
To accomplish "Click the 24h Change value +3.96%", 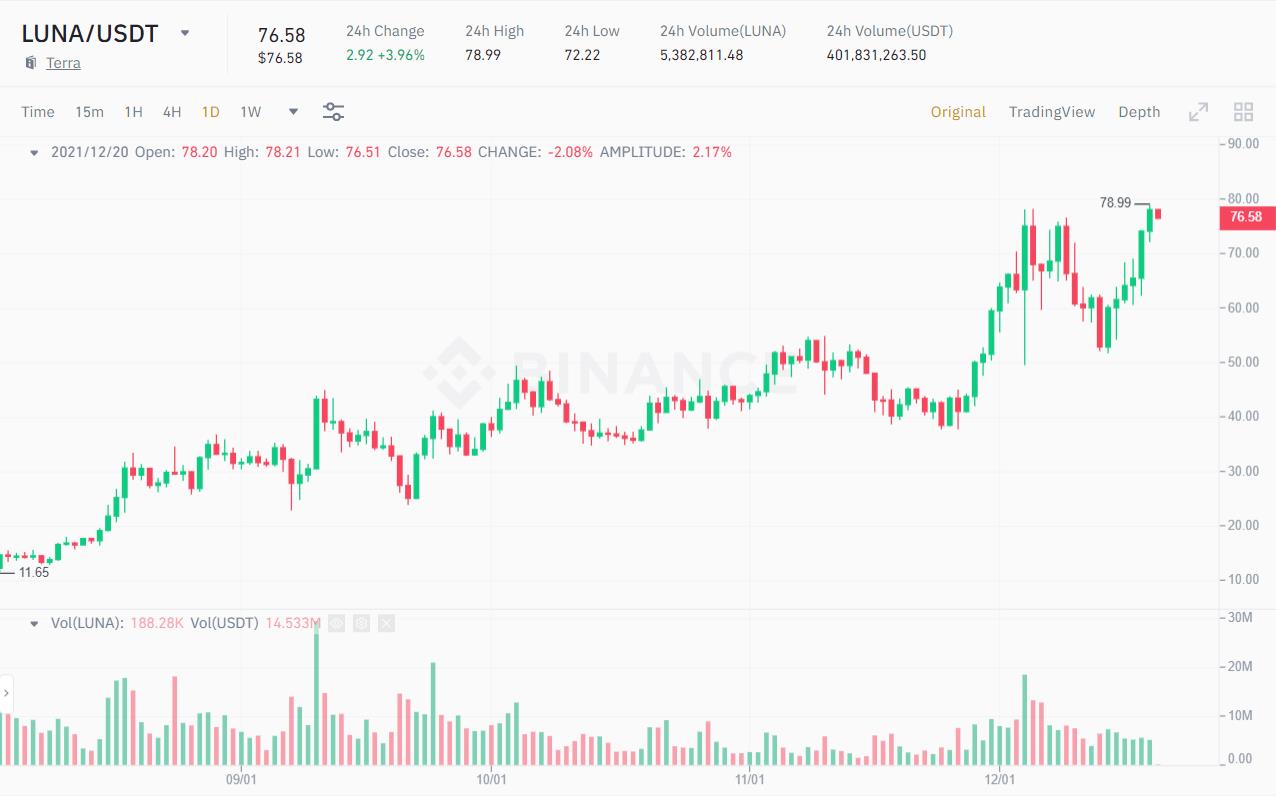I will pyautogui.click(x=401, y=55).
